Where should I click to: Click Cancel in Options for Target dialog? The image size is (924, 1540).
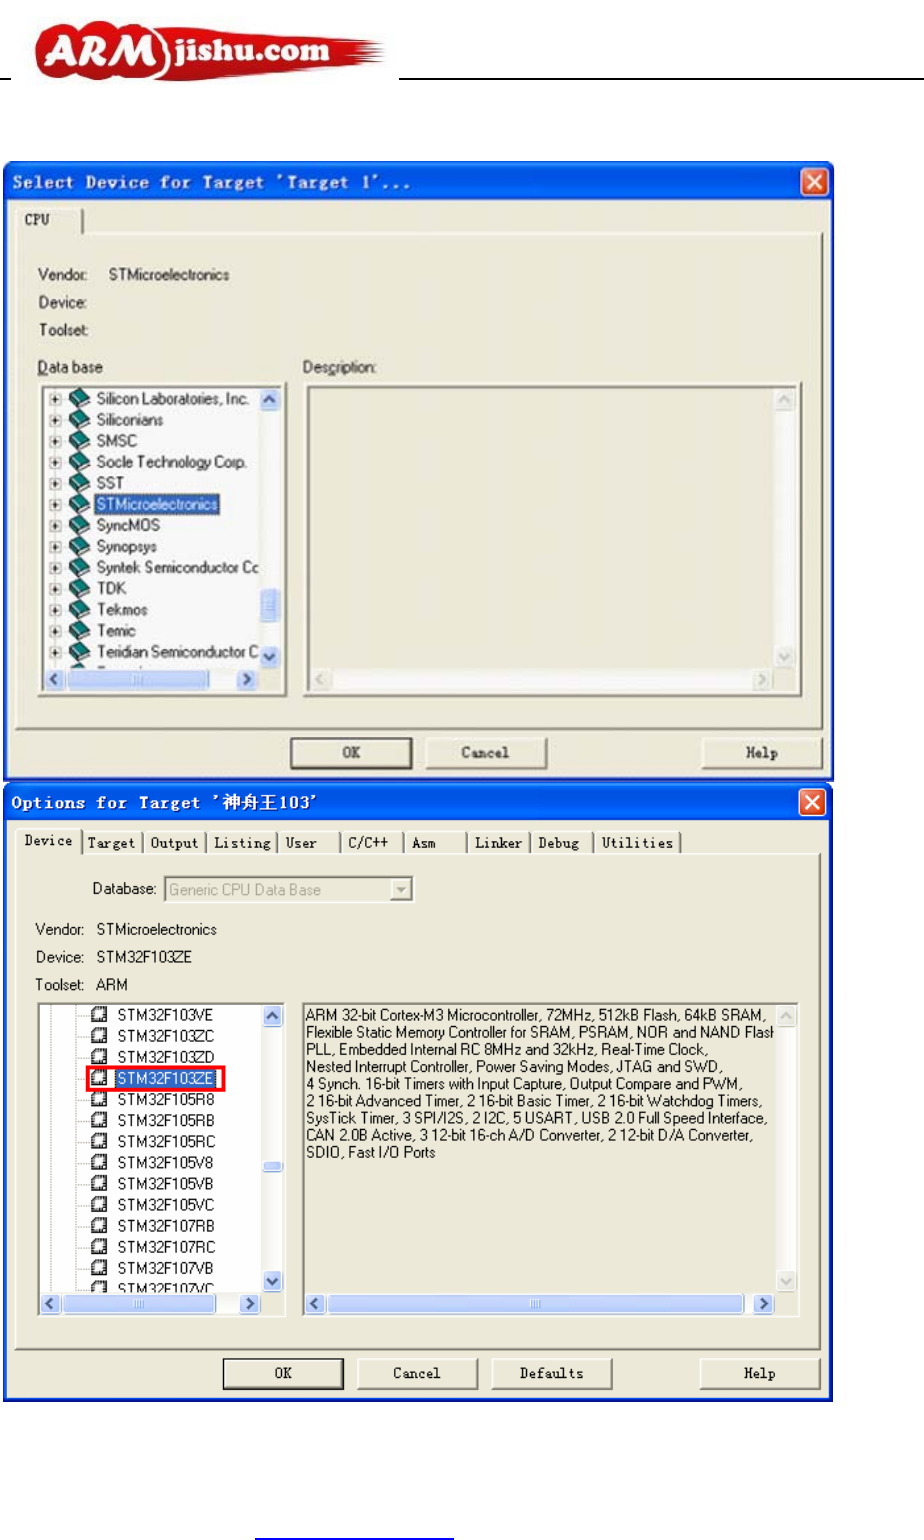pyautogui.click(x=416, y=1373)
